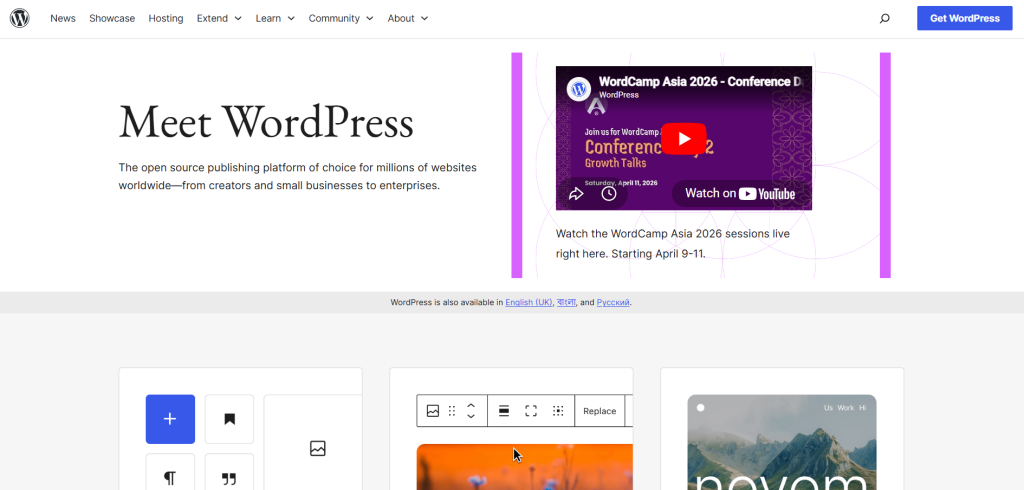Click the align icon in block toolbar
Screen dimensions: 1024x490
click(504, 411)
